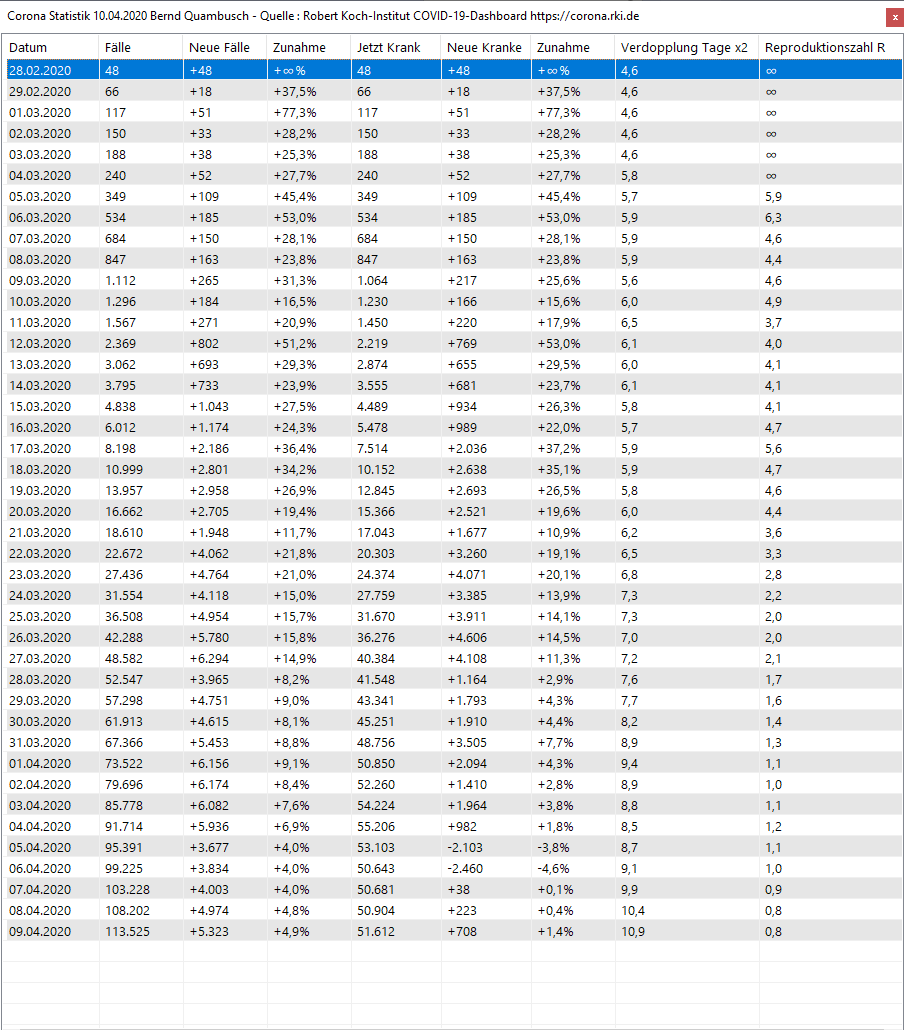Click the Verdopplung Tage x2 header

pyautogui.click(x=687, y=47)
